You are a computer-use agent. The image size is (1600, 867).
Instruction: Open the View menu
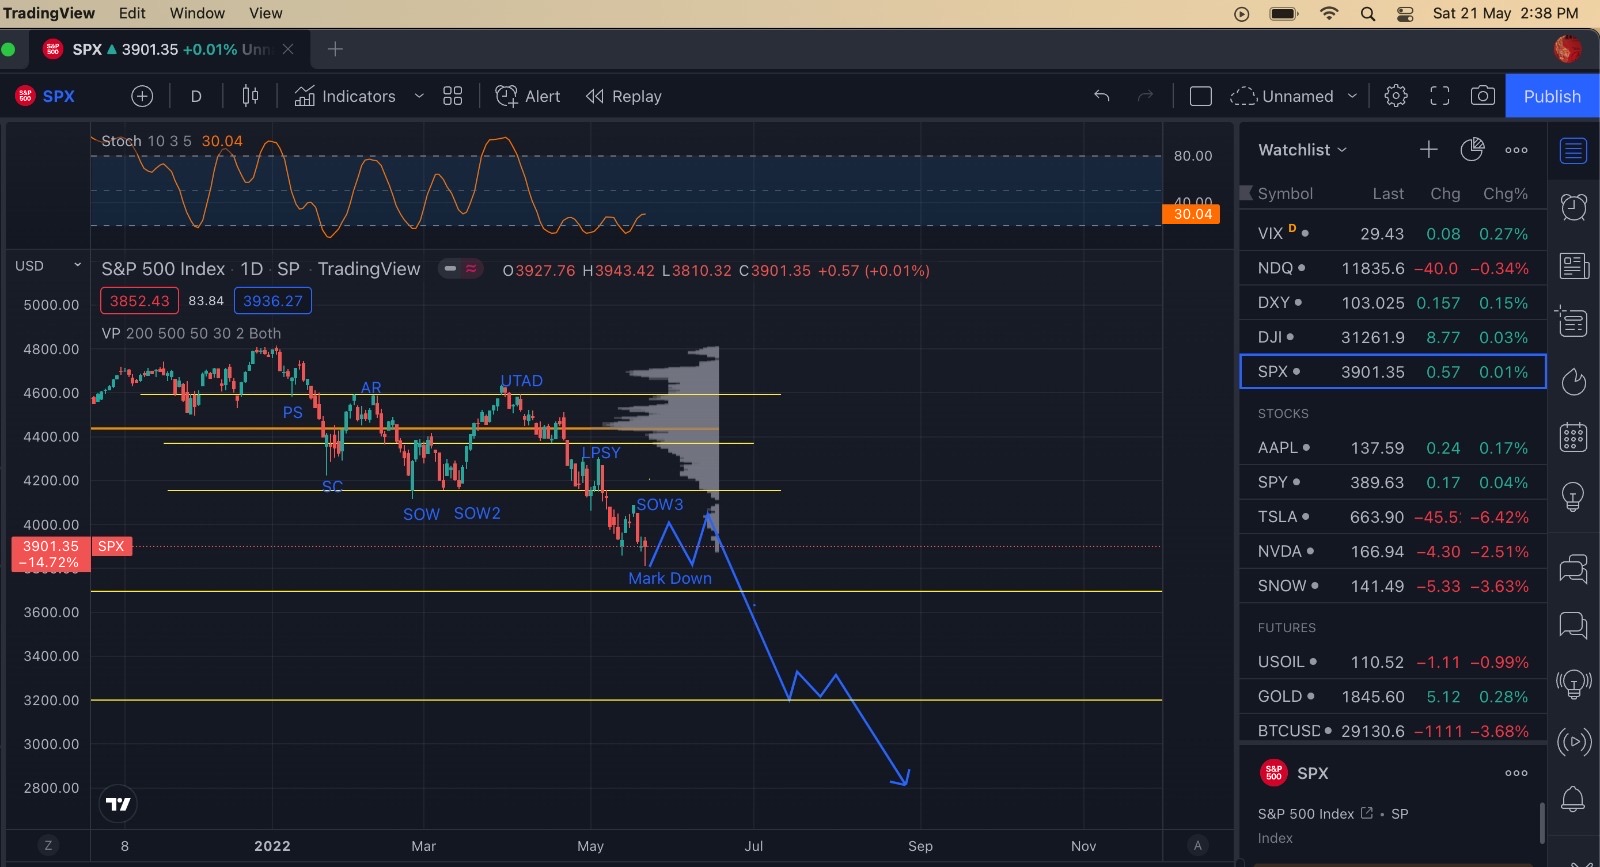point(266,13)
